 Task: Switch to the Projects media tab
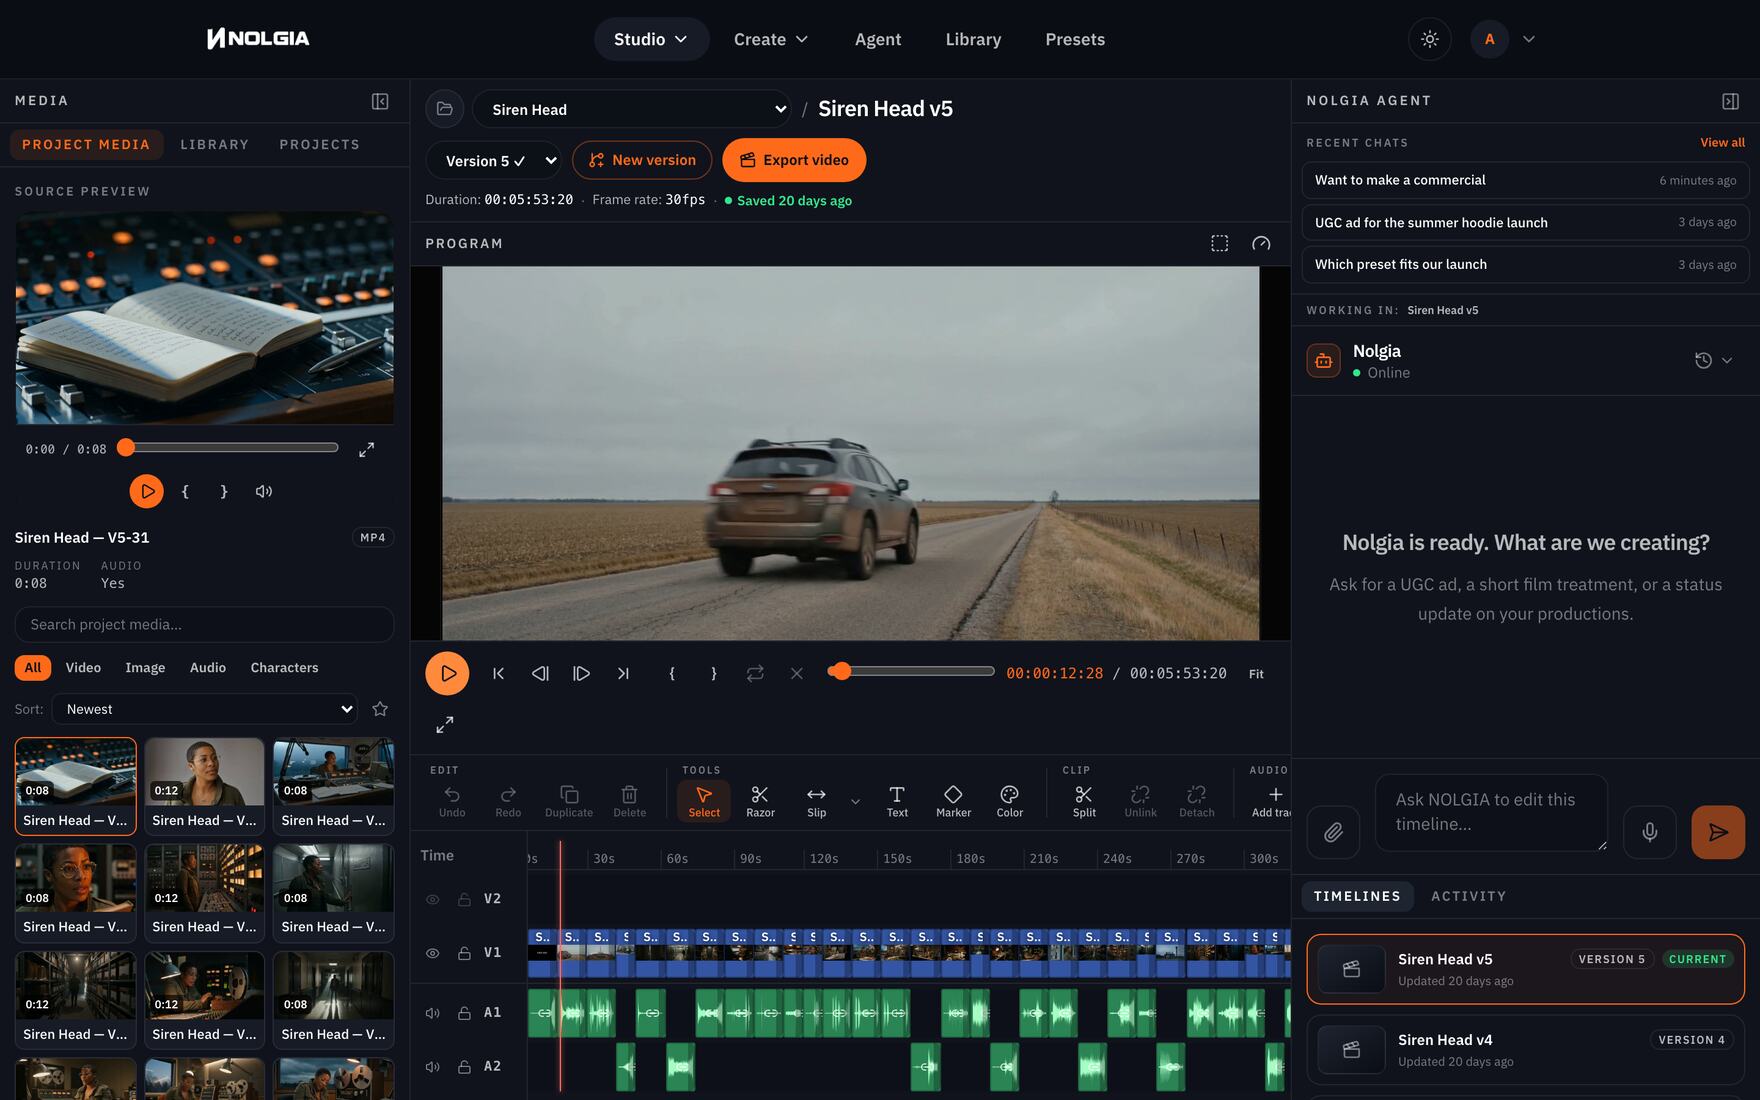(319, 144)
